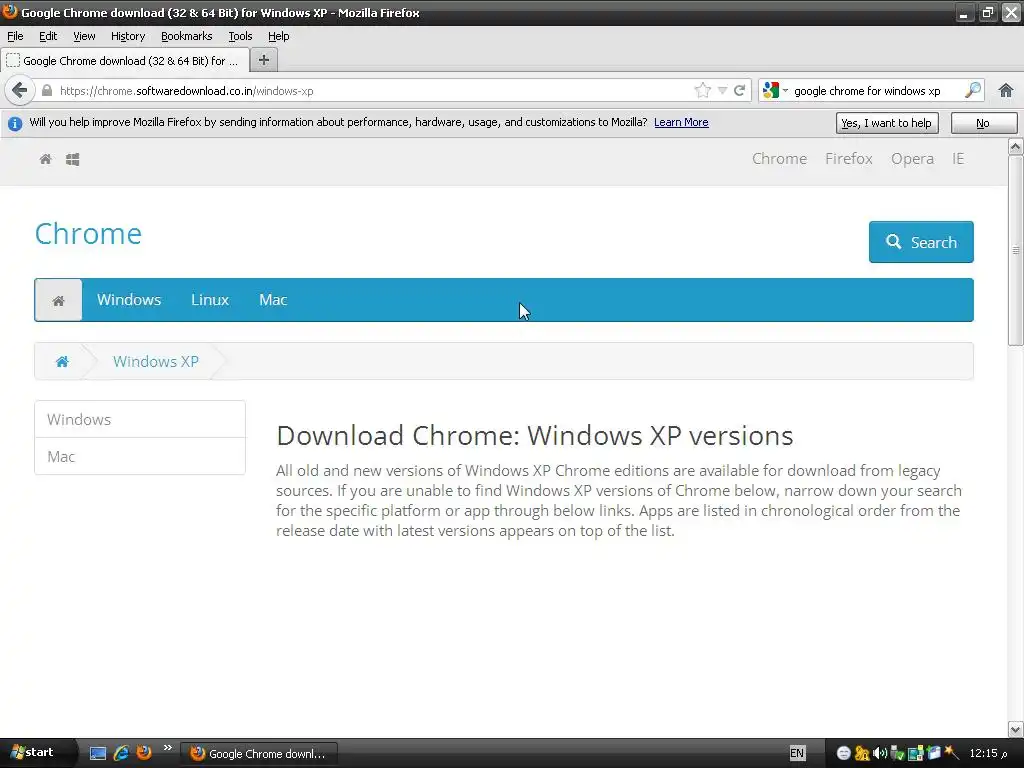Click the IE link in top navigation
1024x768 pixels.
pyautogui.click(x=957, y=159)
